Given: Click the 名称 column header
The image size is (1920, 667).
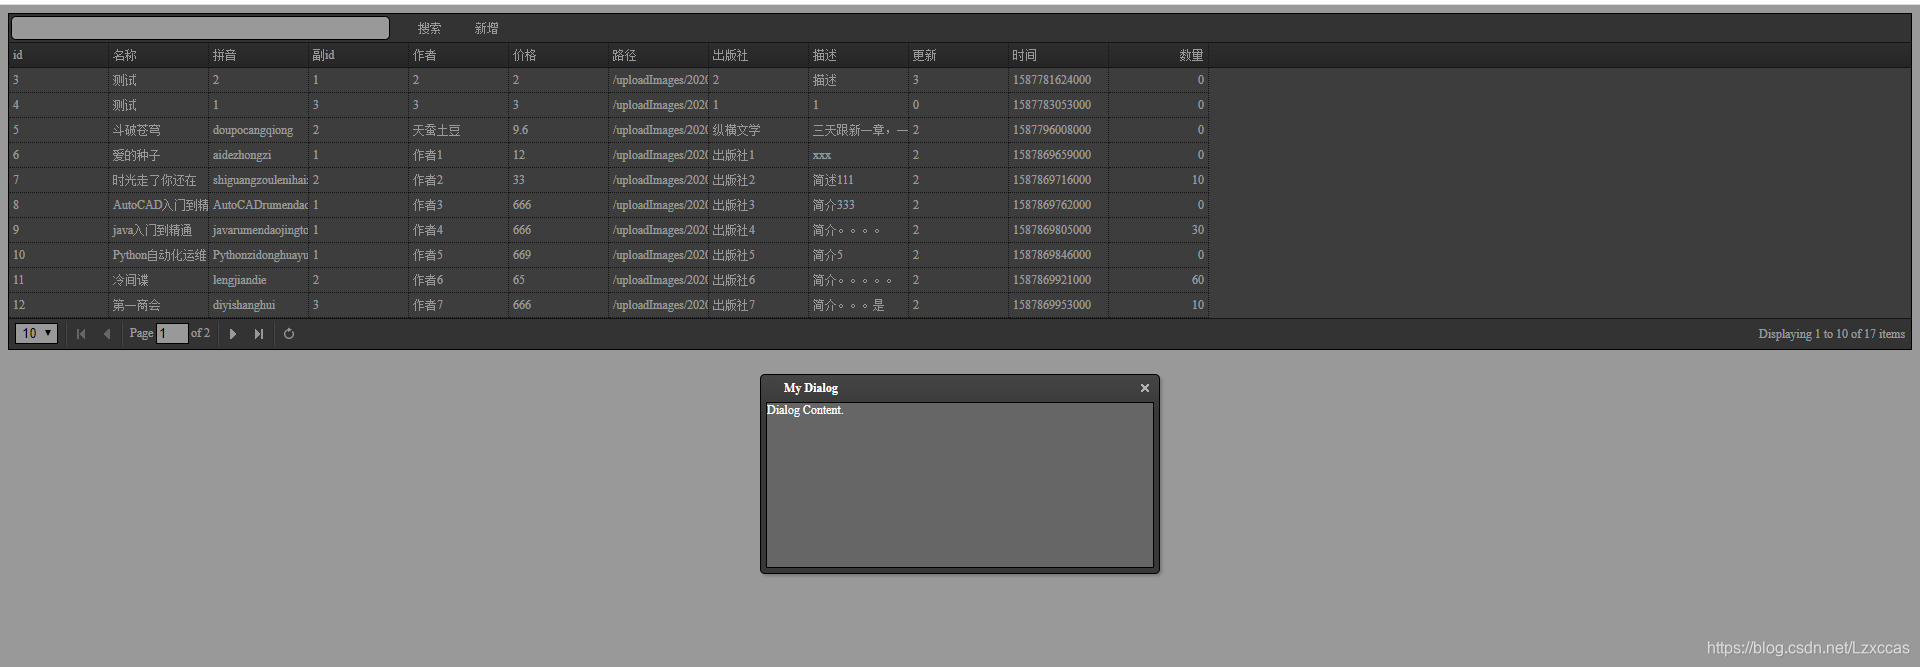Looking at the screenshot, I should 158,55.
